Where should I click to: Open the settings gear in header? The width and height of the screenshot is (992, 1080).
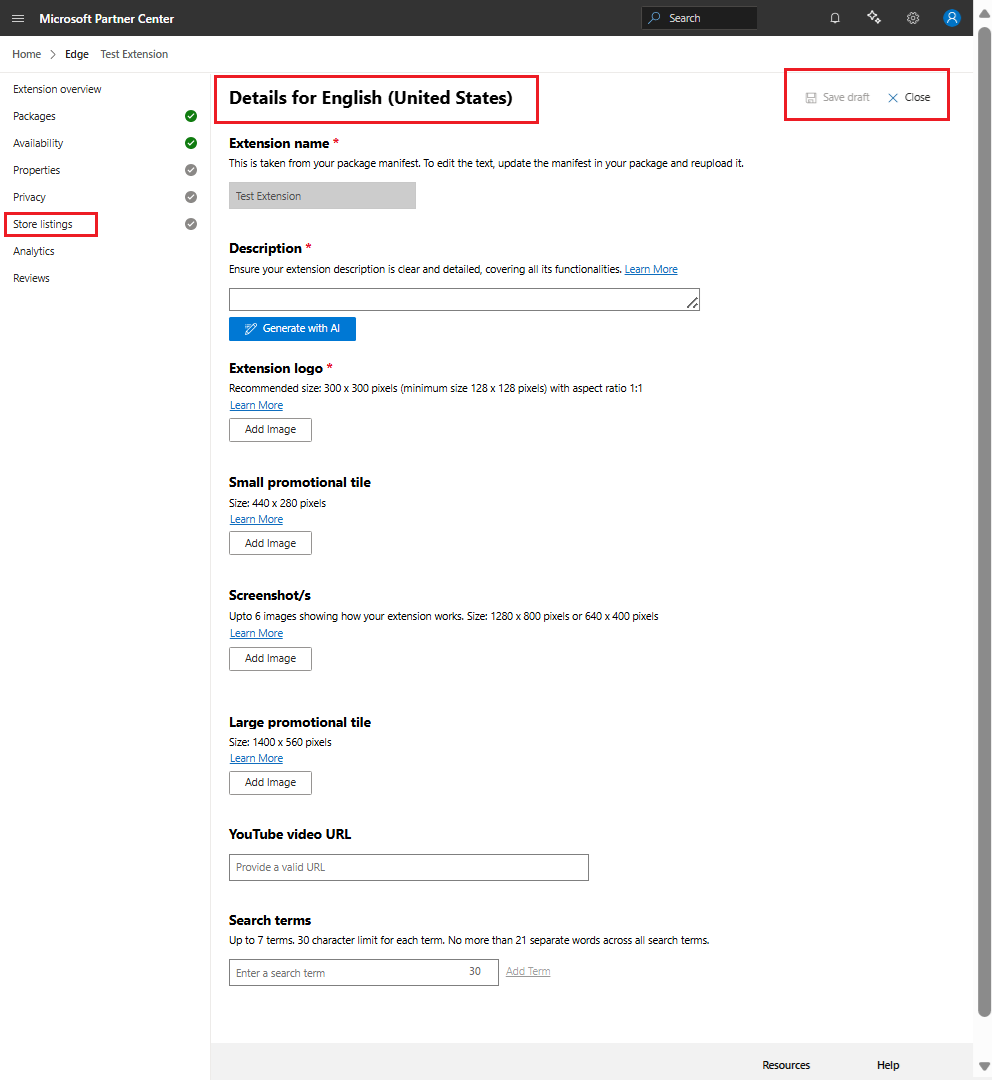913,18
